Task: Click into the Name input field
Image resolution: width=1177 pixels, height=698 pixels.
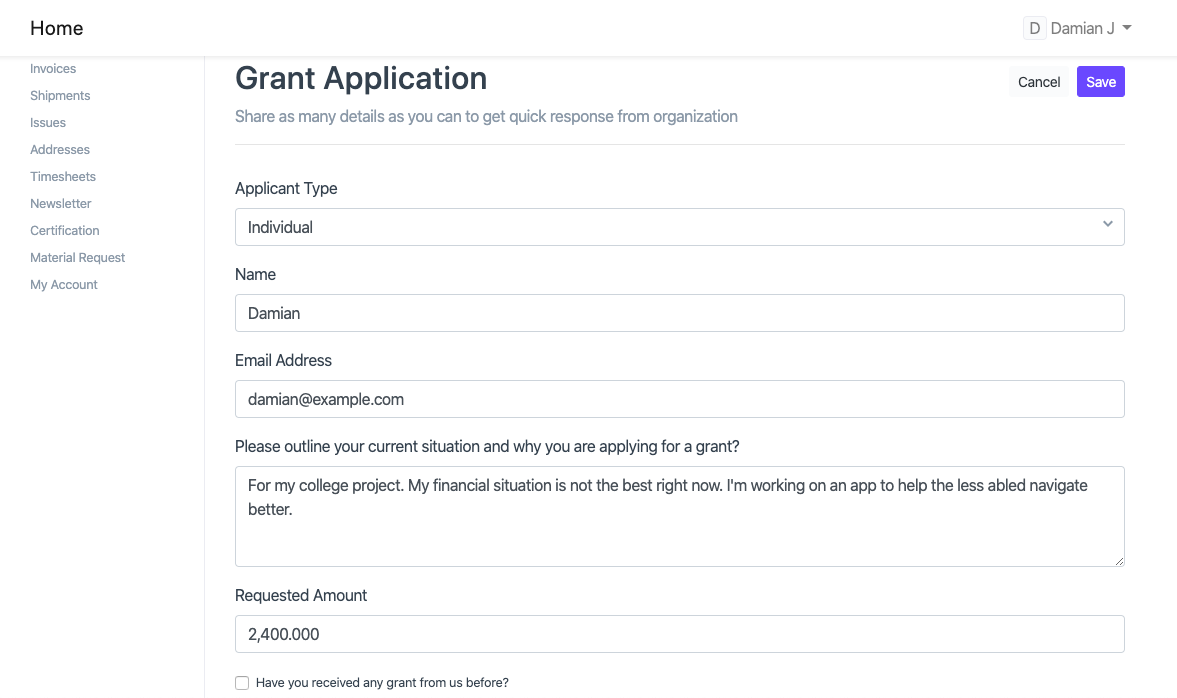Action: coord(679,313)
